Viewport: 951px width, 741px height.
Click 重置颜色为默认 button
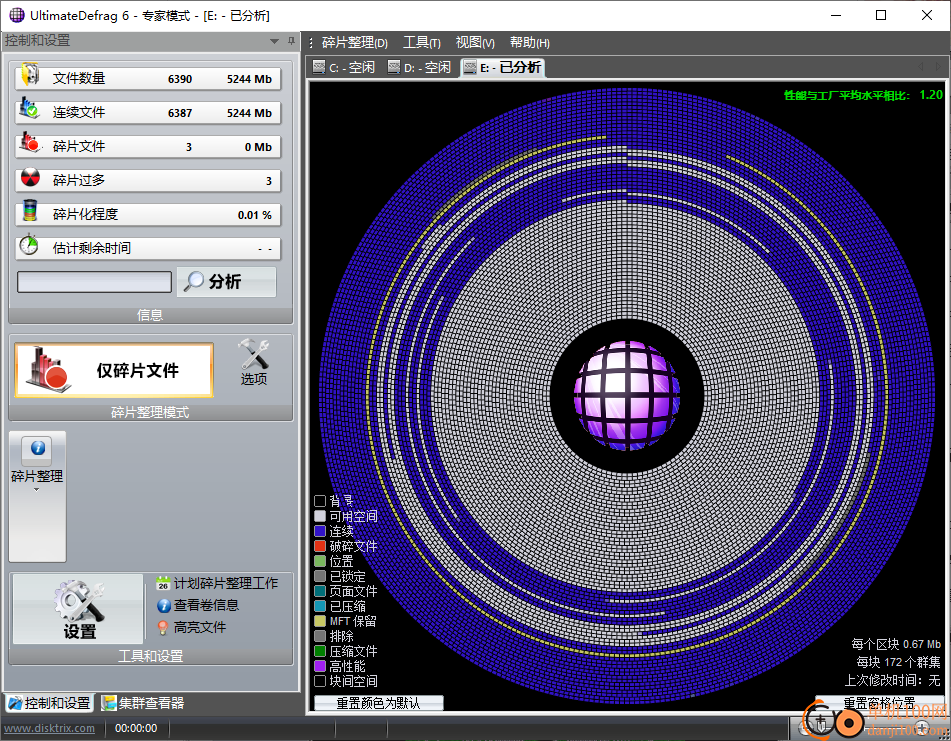point(378,703)
